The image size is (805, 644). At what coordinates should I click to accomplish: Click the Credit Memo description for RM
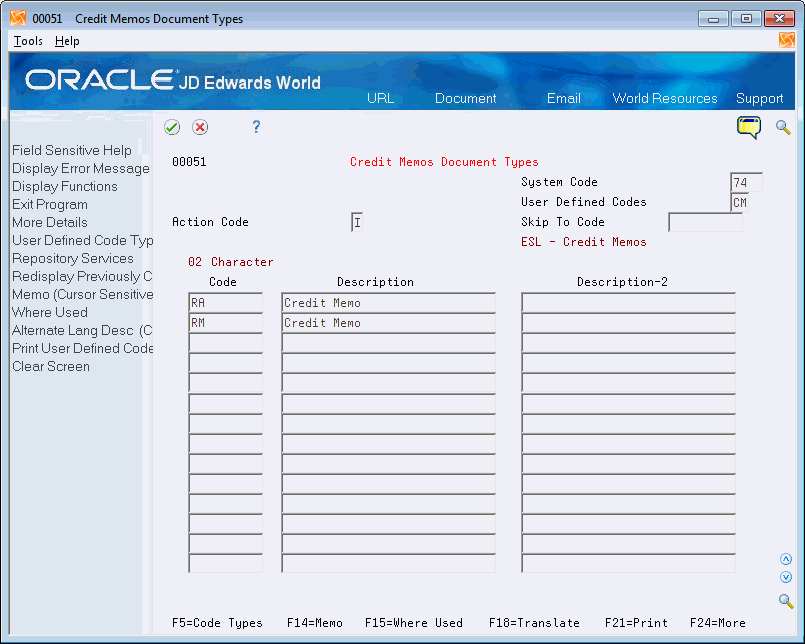(x=388, y=323)
